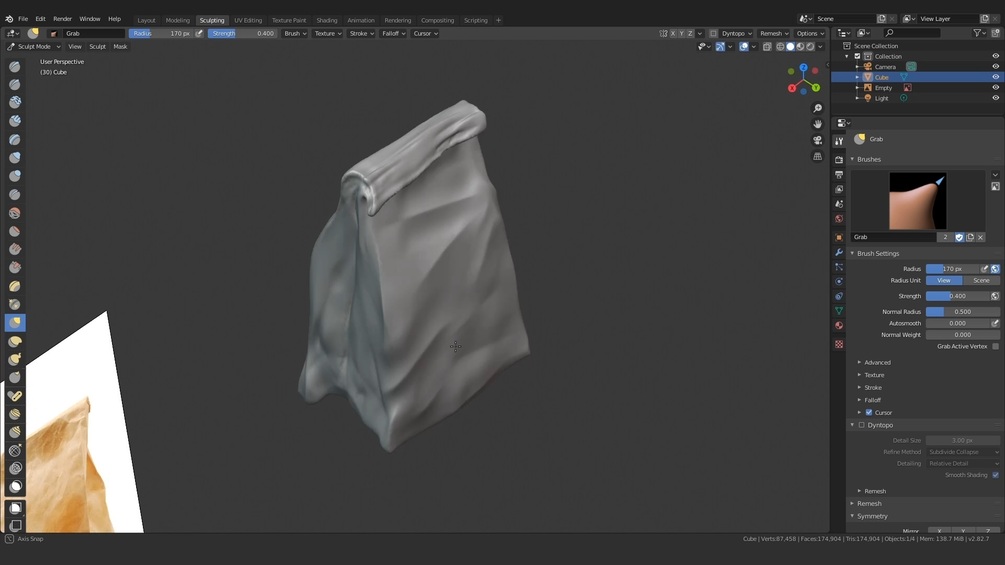Hide the Cube object in outliner
This screenshot has height=565, width=1005.
point(995,77)
